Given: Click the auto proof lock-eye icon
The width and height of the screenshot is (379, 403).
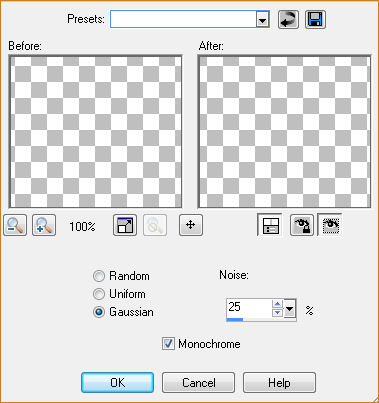Looking at the screenshot, I should pyautogui.click(x=302, y=225).
